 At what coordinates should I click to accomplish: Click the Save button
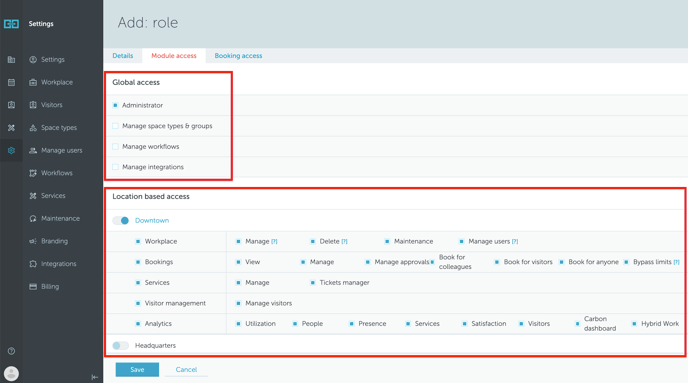[x=137, y=369]
